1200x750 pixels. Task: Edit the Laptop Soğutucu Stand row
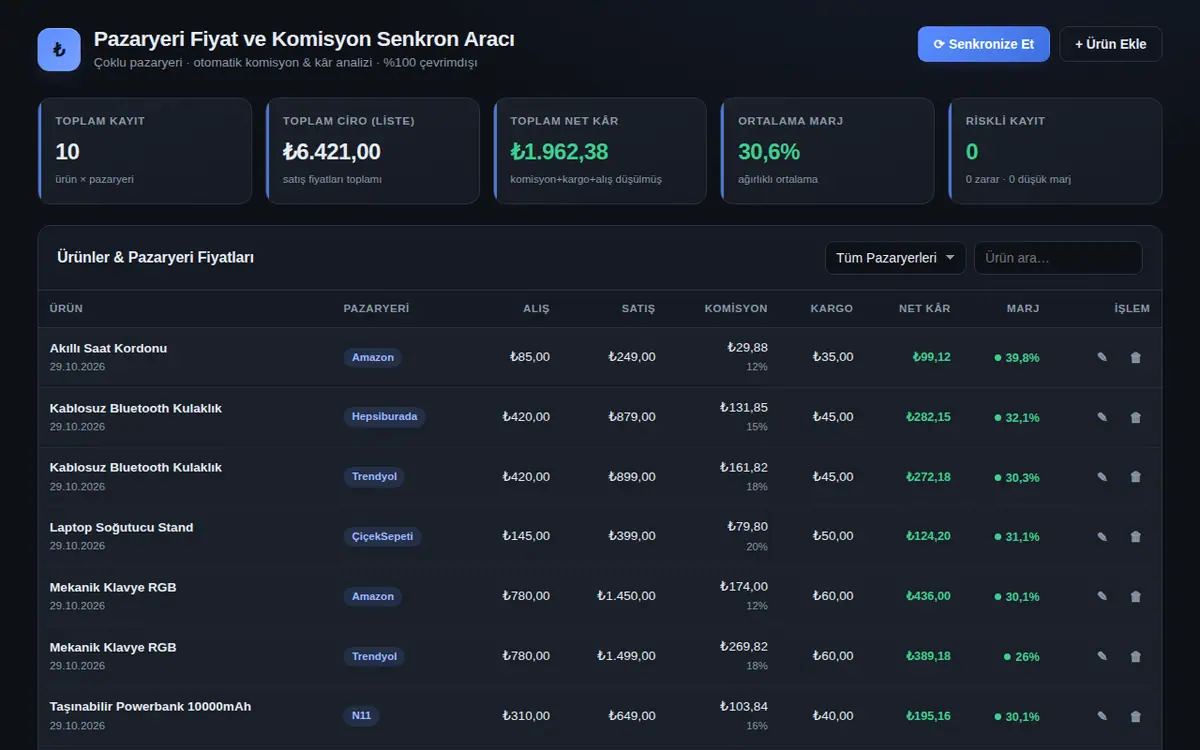pyautogui.click(x=1102, y=536)
